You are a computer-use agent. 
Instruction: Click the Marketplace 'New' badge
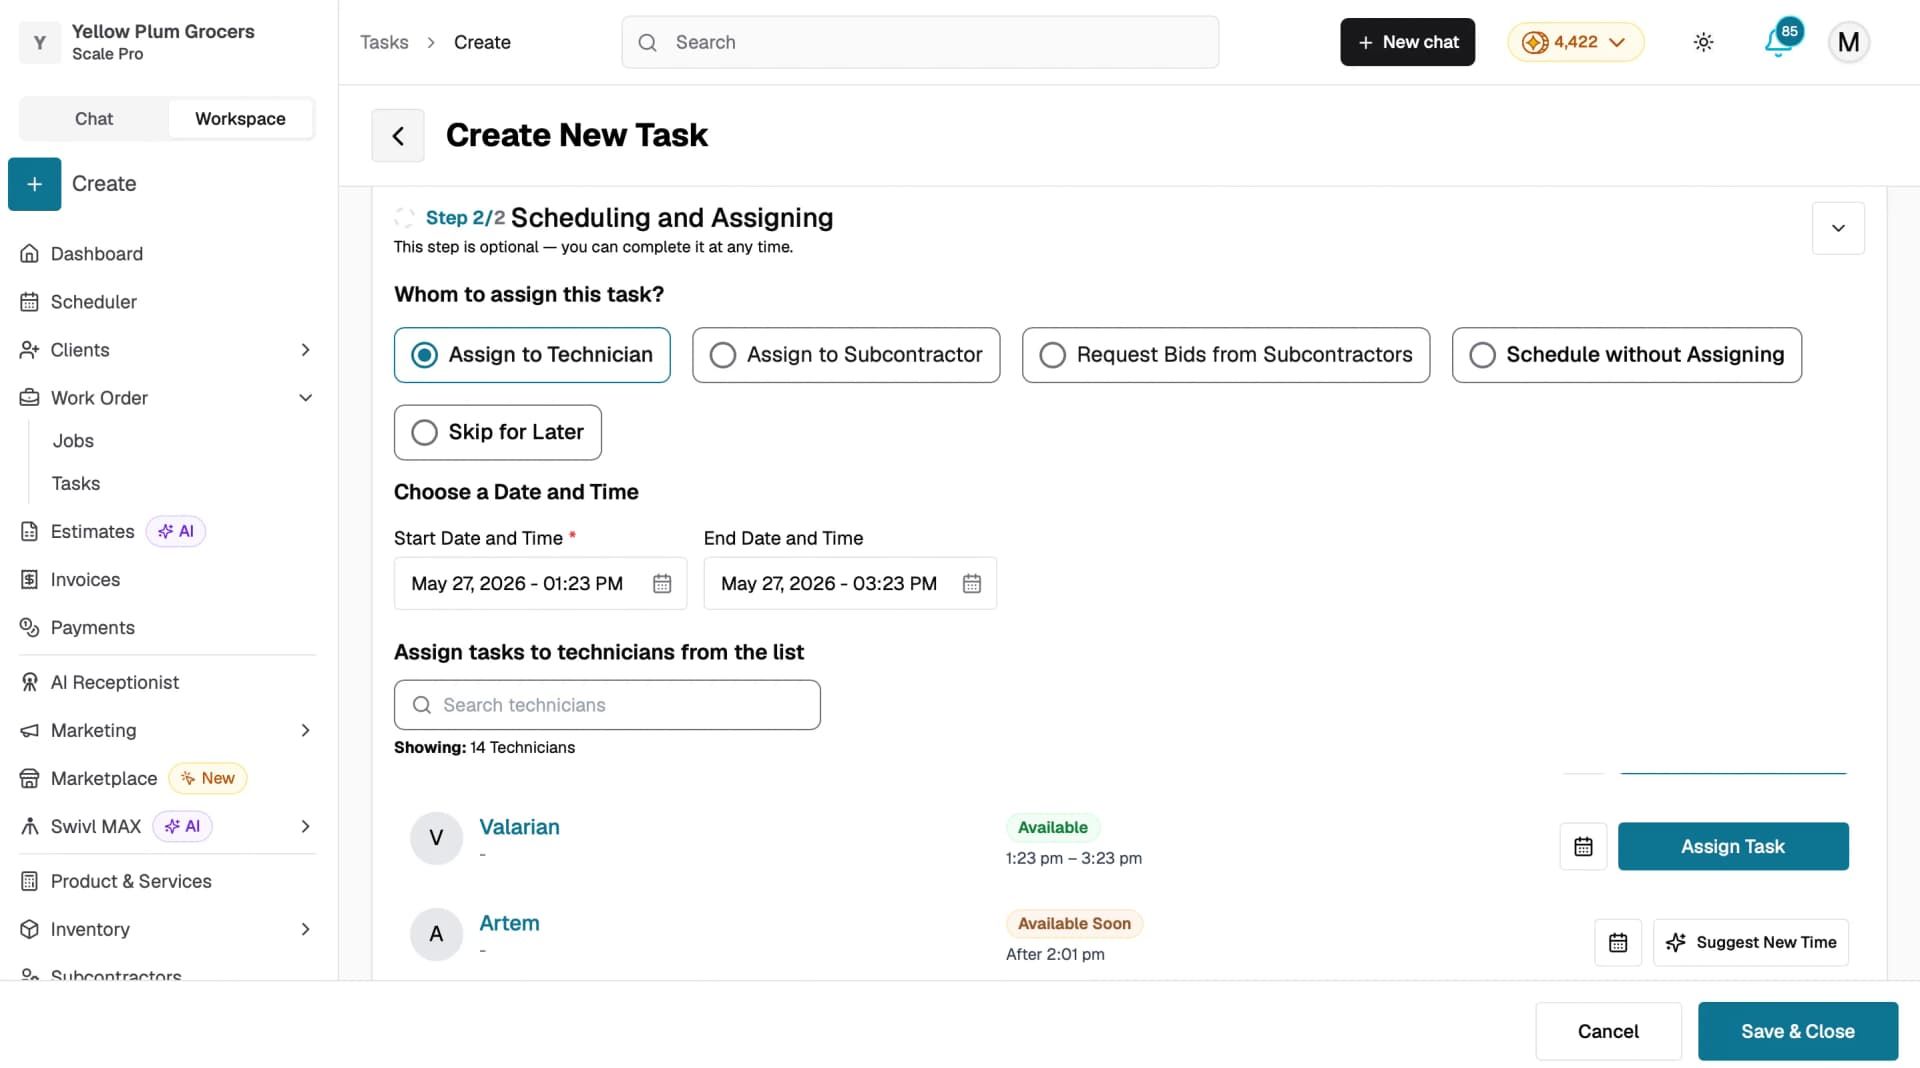pyautogui.click(x=208, y=779)
